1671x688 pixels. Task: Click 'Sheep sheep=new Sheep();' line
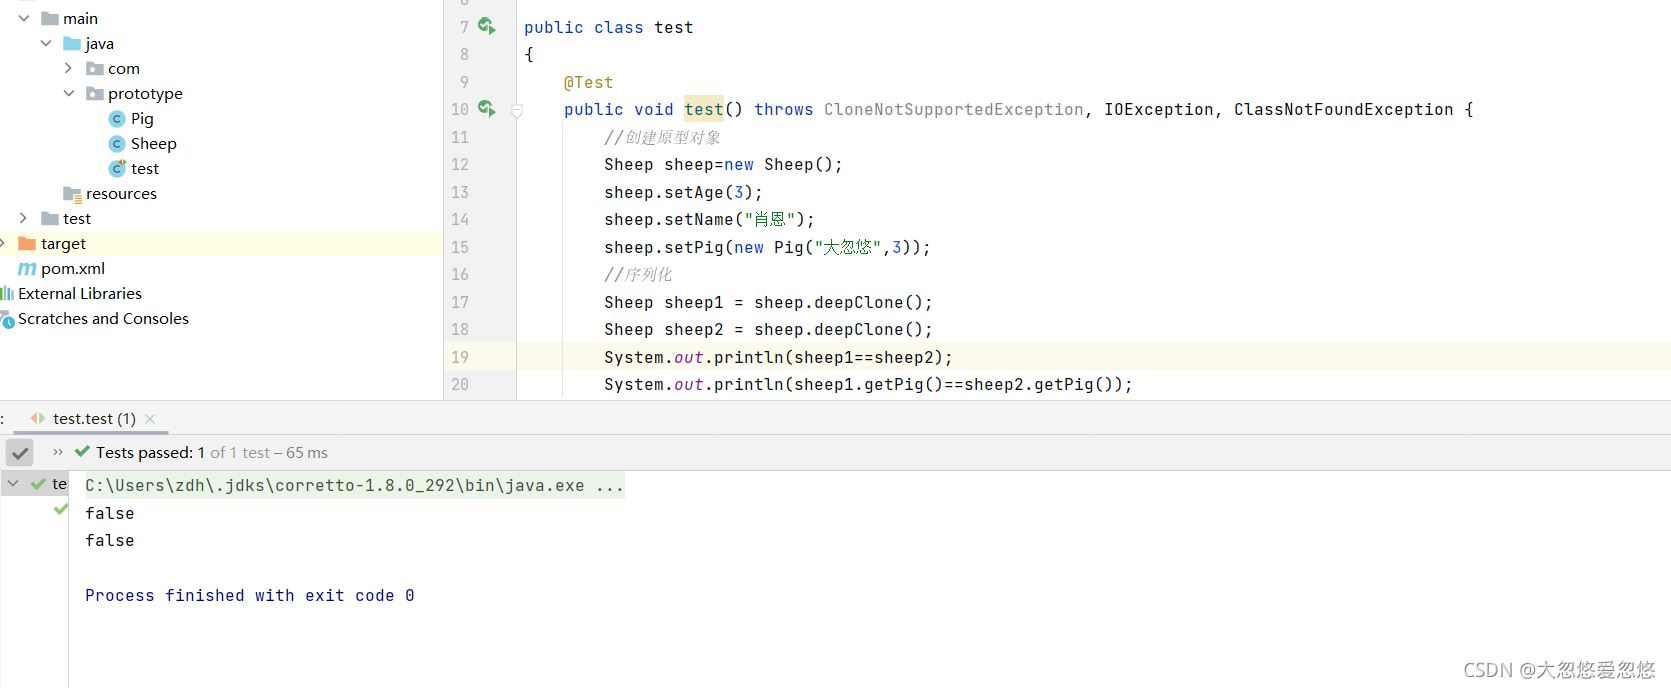click(723, 164)
